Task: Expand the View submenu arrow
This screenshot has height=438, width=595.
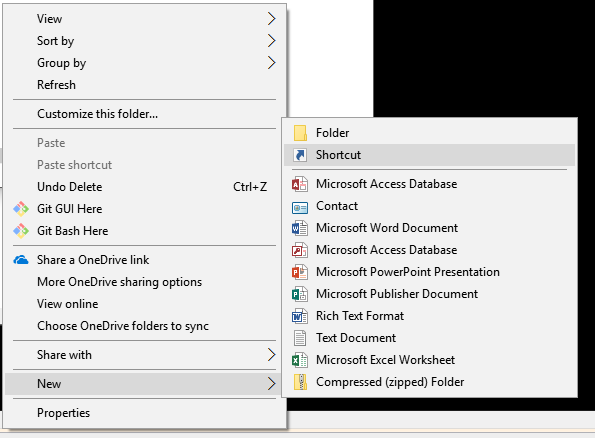Action: coord(271,18)
